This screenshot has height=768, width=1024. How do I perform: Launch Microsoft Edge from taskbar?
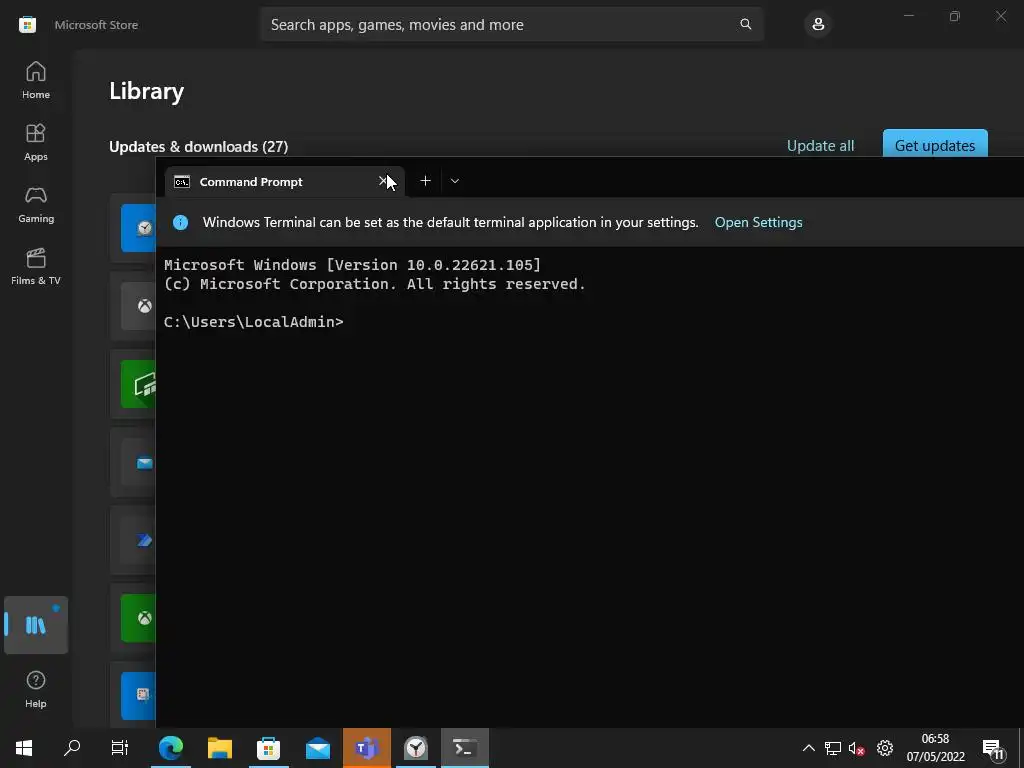point(170,748)
